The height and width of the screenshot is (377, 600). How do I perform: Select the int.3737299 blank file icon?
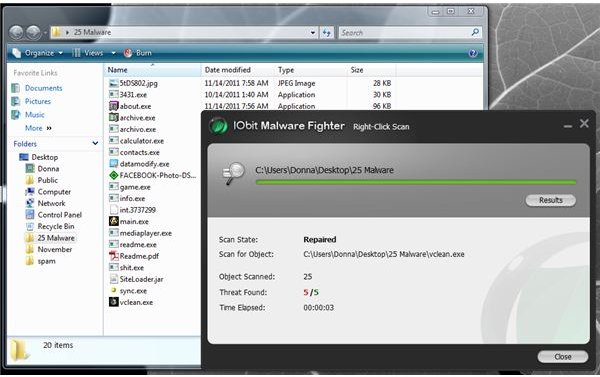[x=114, y=210]
